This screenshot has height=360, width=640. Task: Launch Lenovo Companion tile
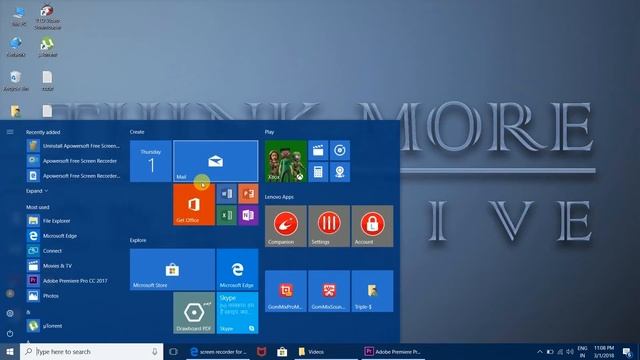[x=286, y=226]
